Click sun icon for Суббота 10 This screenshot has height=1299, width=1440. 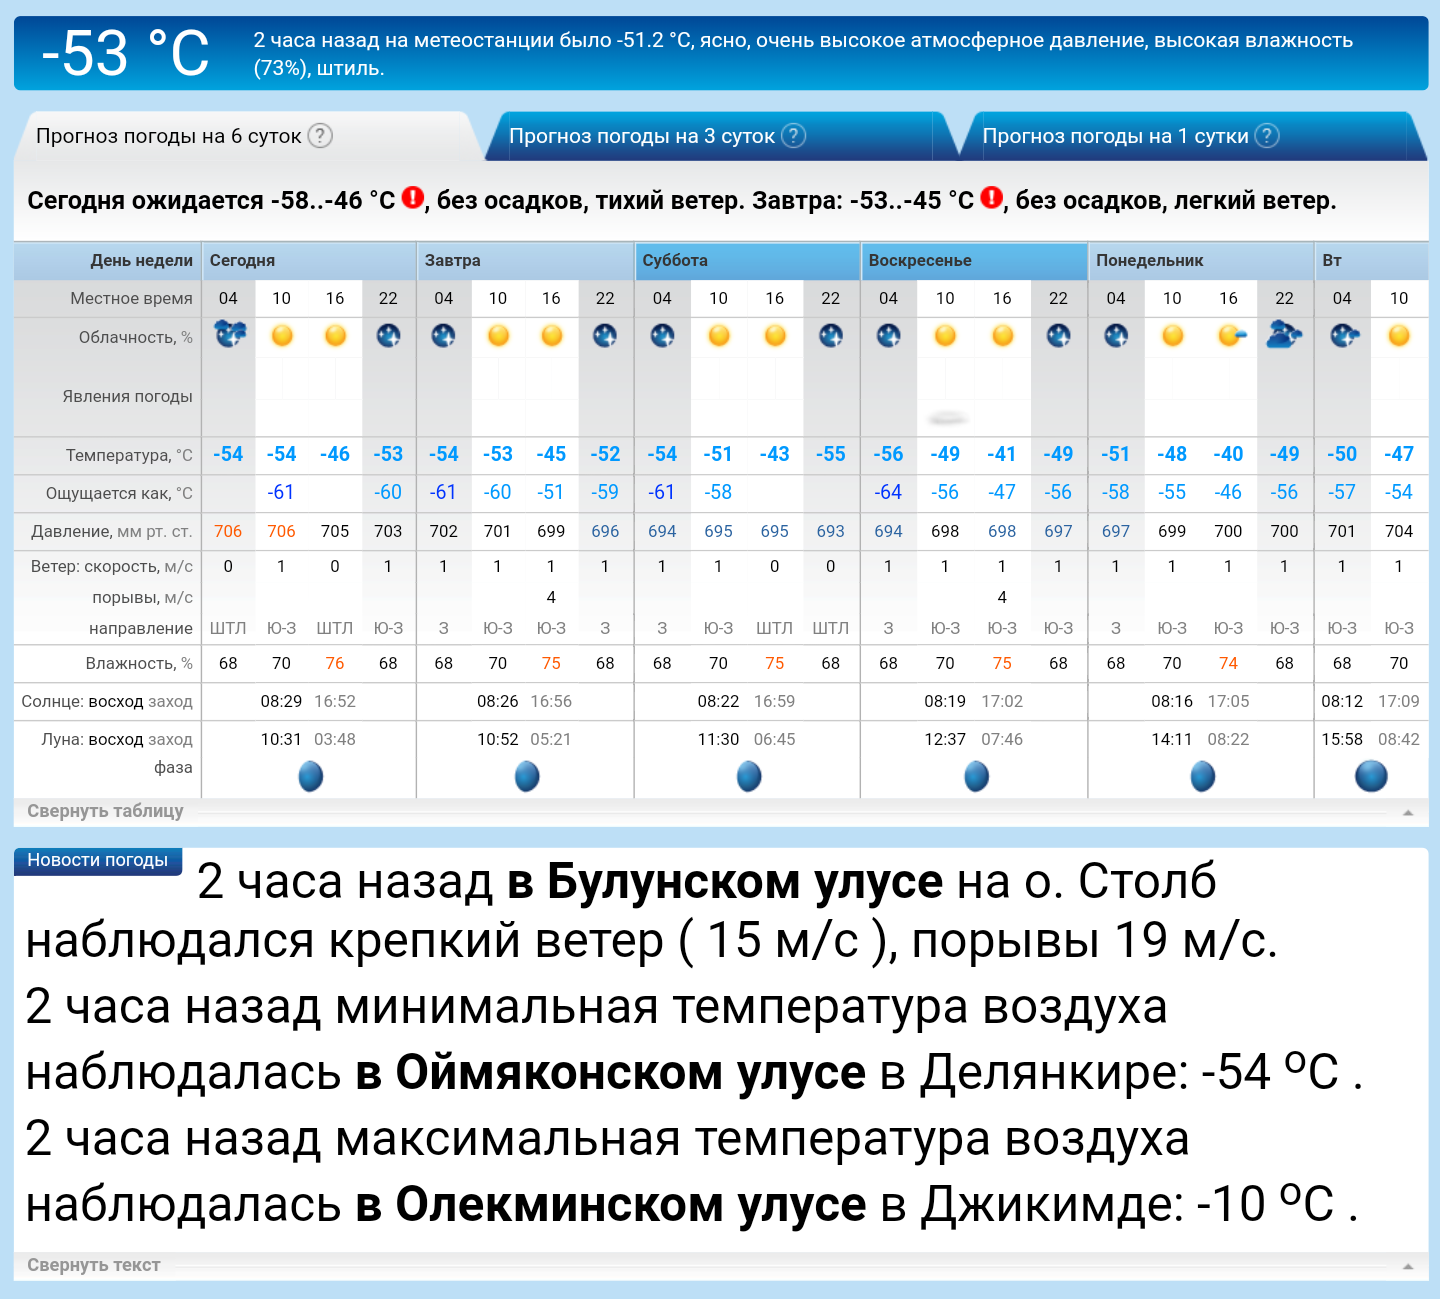pos(719,336)
